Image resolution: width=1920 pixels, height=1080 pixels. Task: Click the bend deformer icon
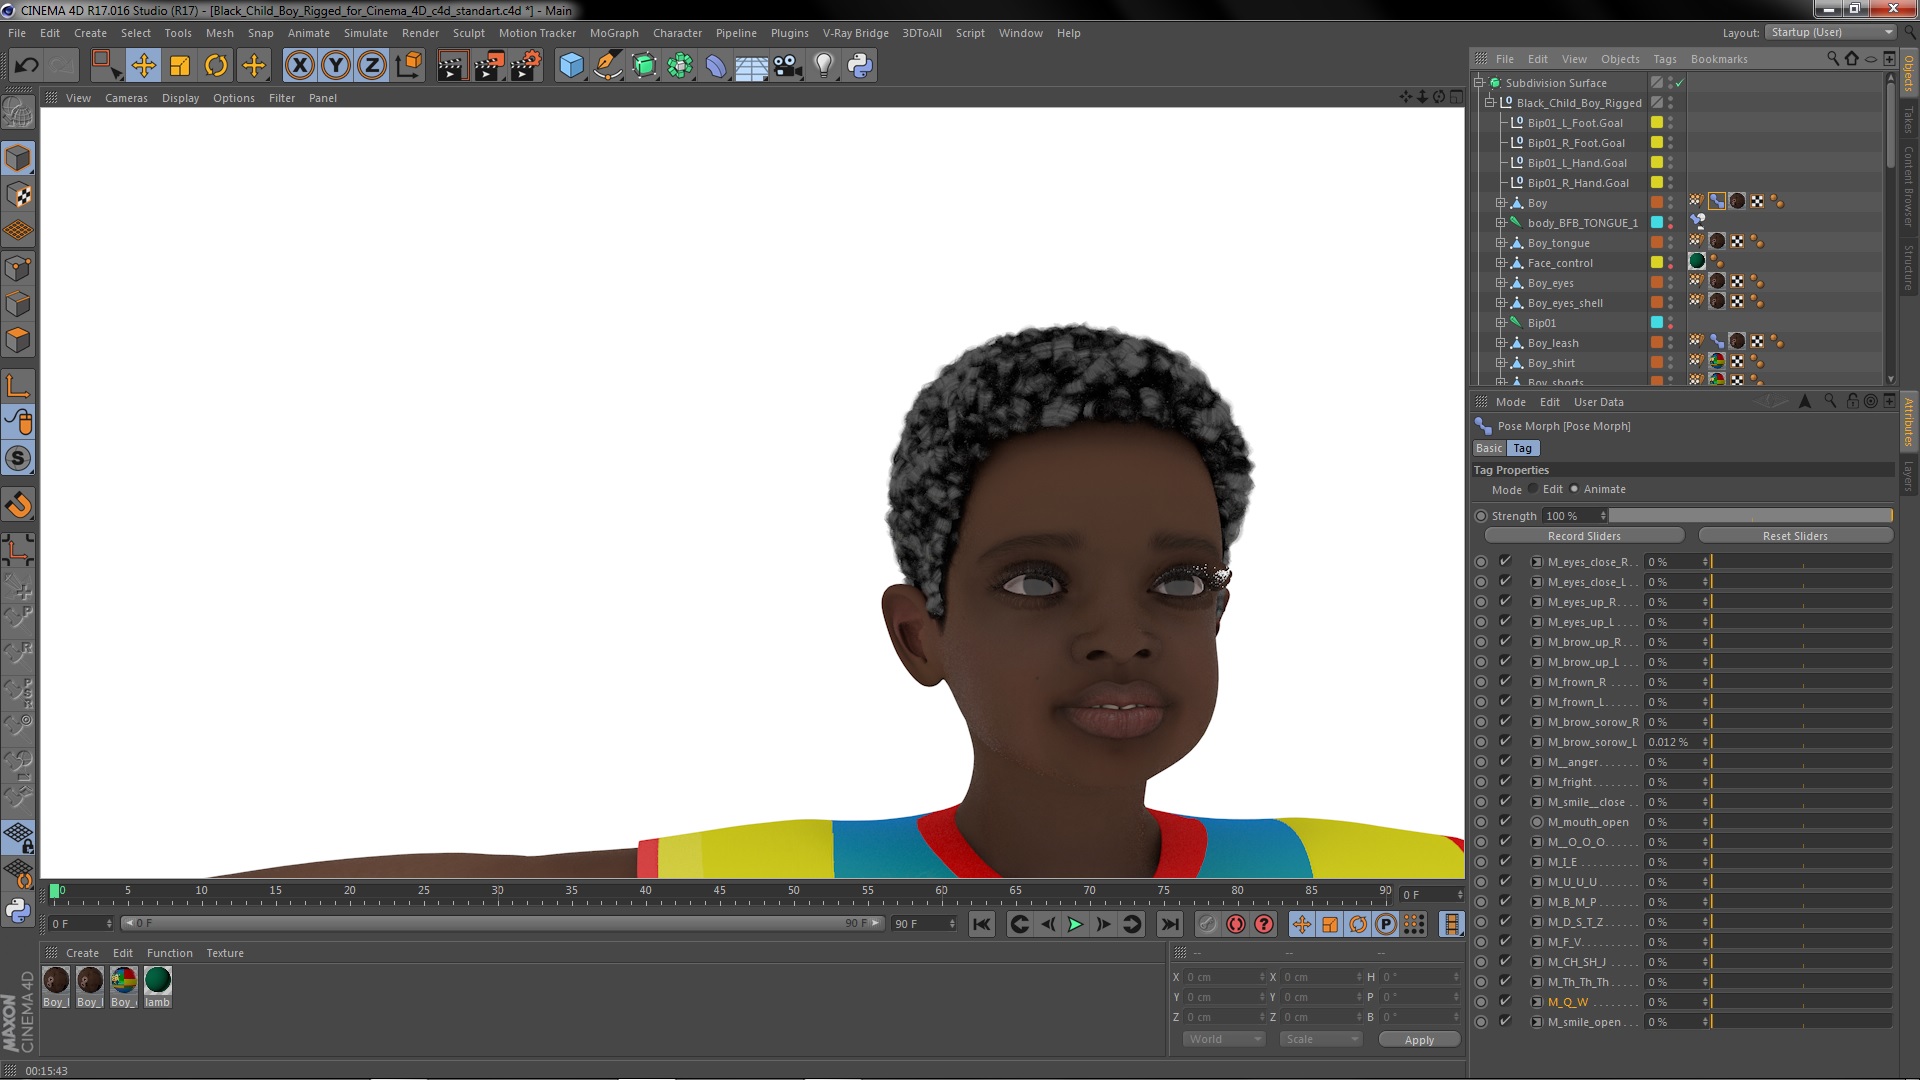[x=717, y=66]
